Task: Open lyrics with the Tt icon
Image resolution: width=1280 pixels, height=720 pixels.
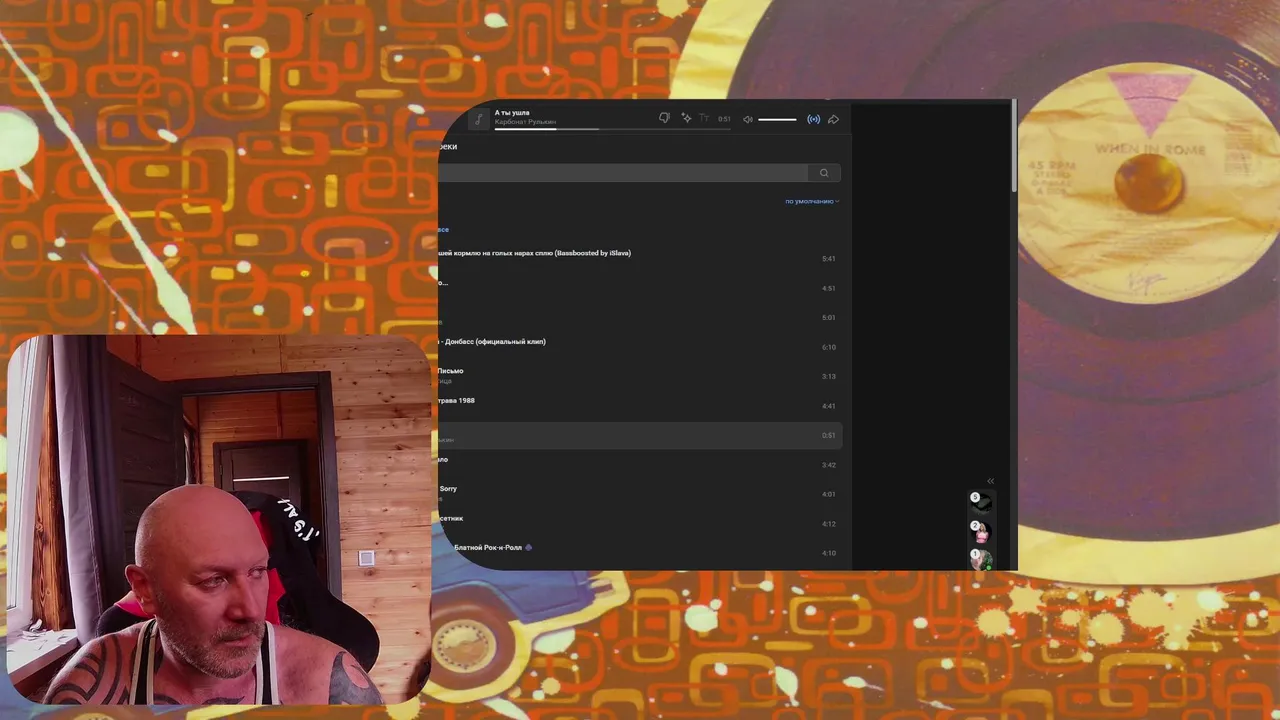Action: tap(704, 118)
